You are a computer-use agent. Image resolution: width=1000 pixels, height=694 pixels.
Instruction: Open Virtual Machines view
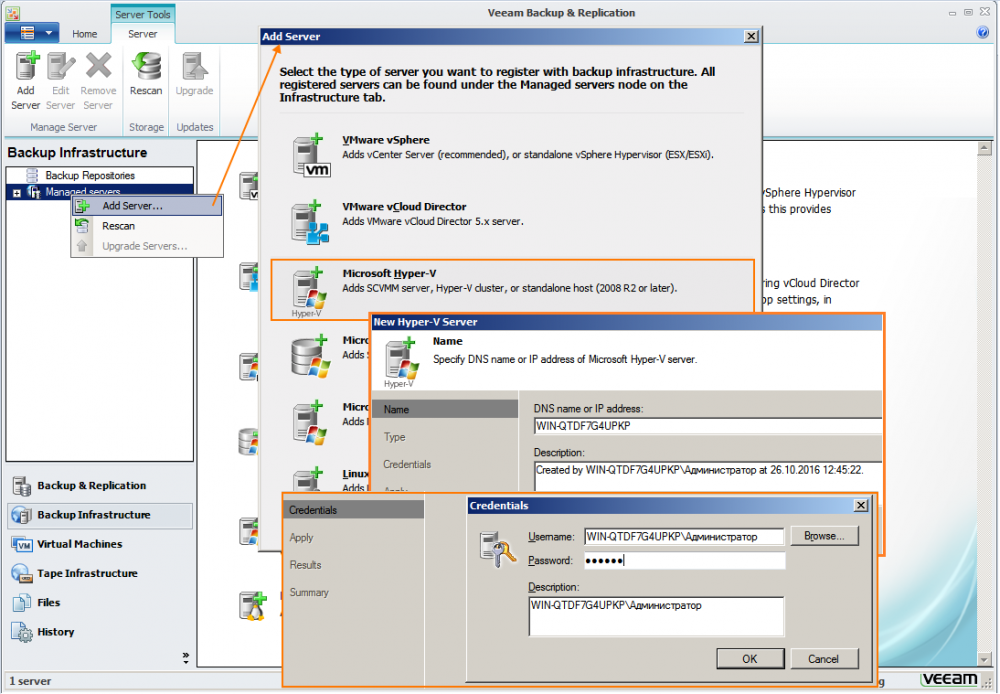[x=100, y=545]
